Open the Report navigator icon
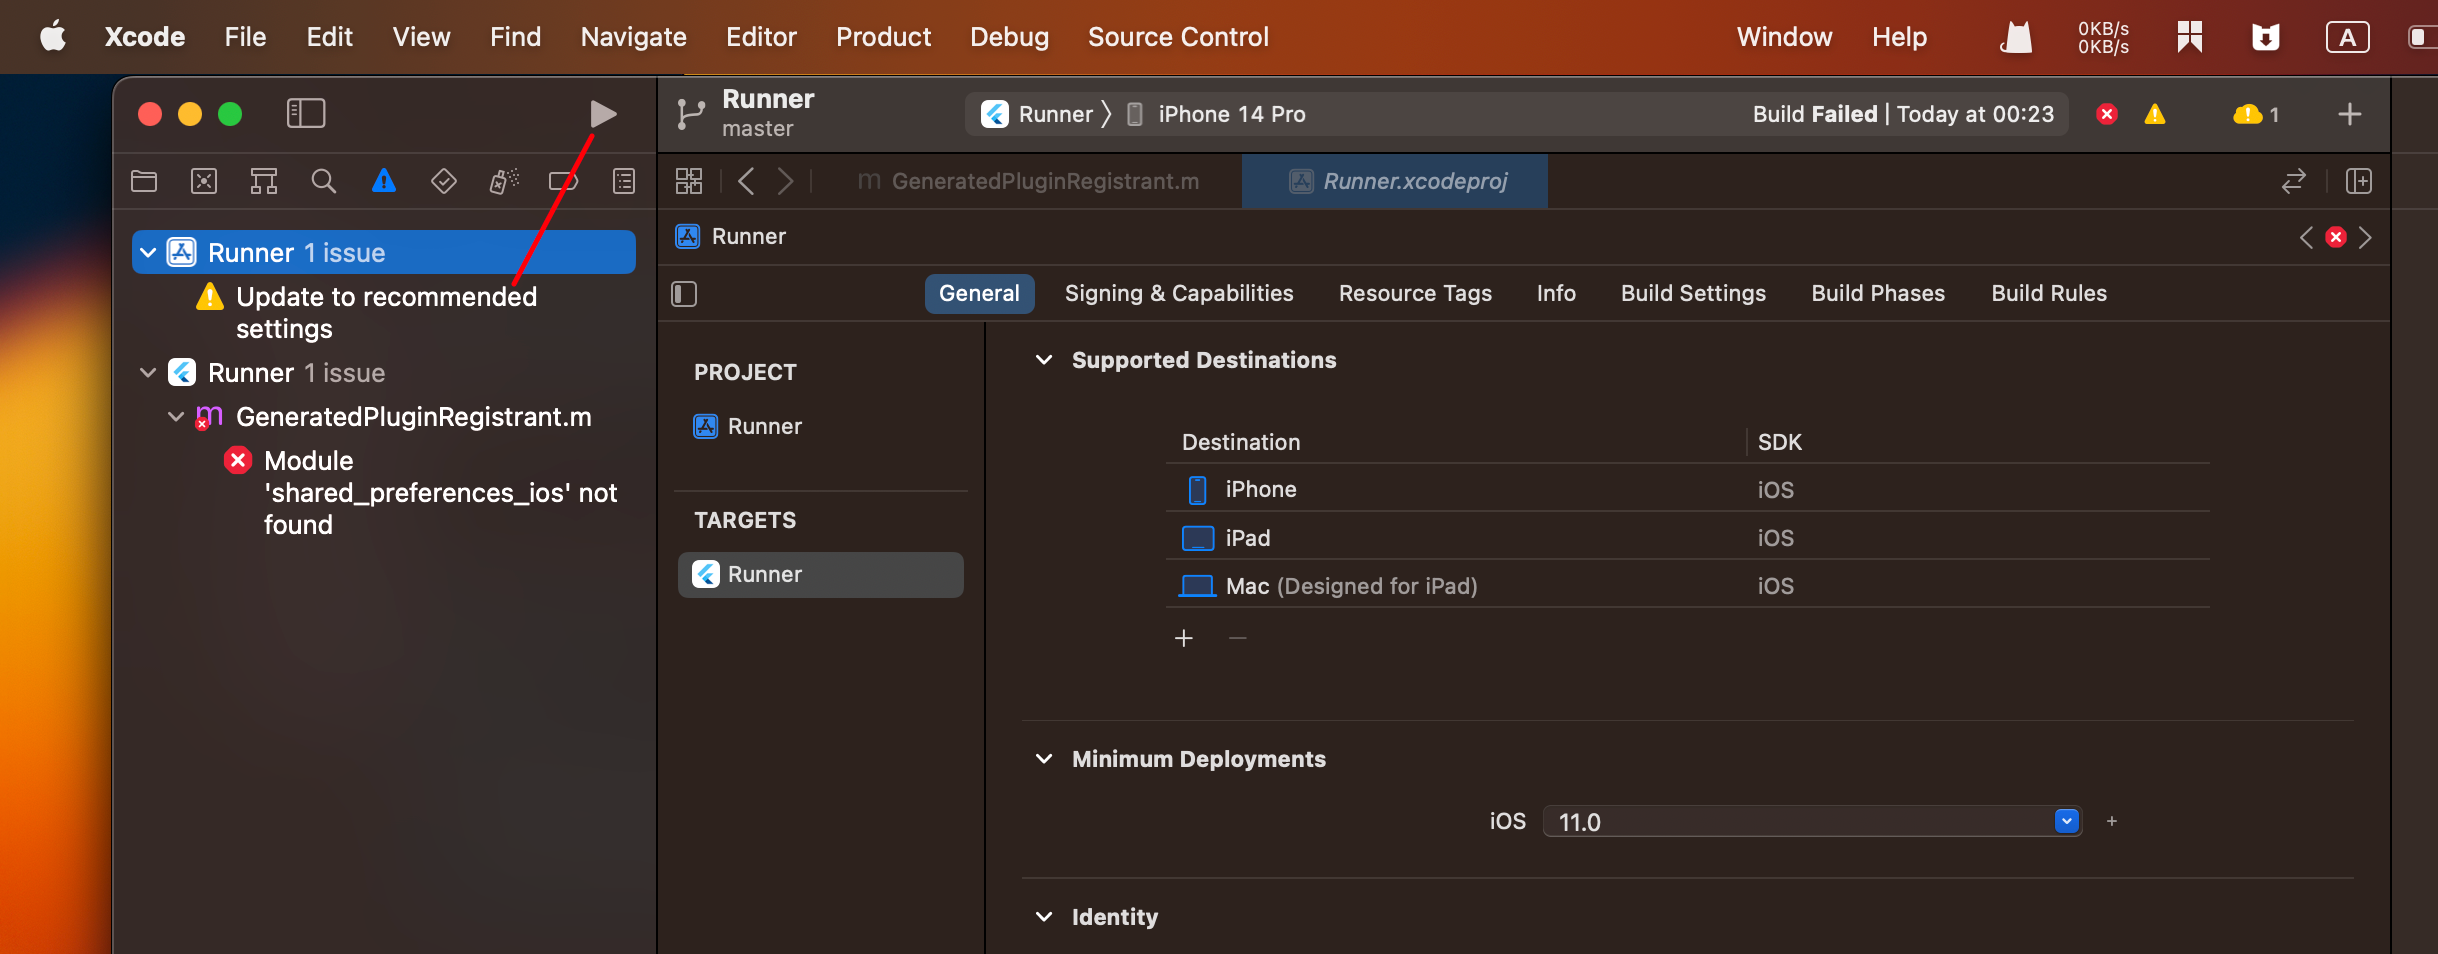The height and width of the screenshot is (954, 2438). point(624,181)
